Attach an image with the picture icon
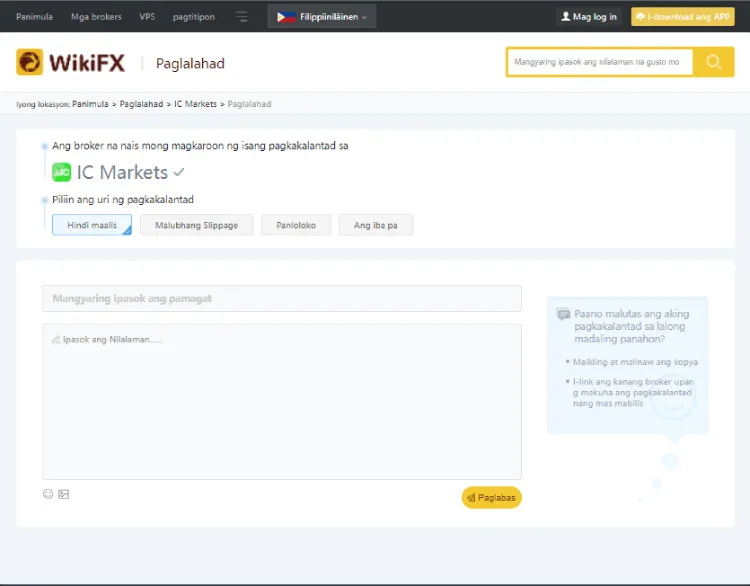The height and width of the screenshot is (586, 750). pyautogui.click(x=64, y=494)
